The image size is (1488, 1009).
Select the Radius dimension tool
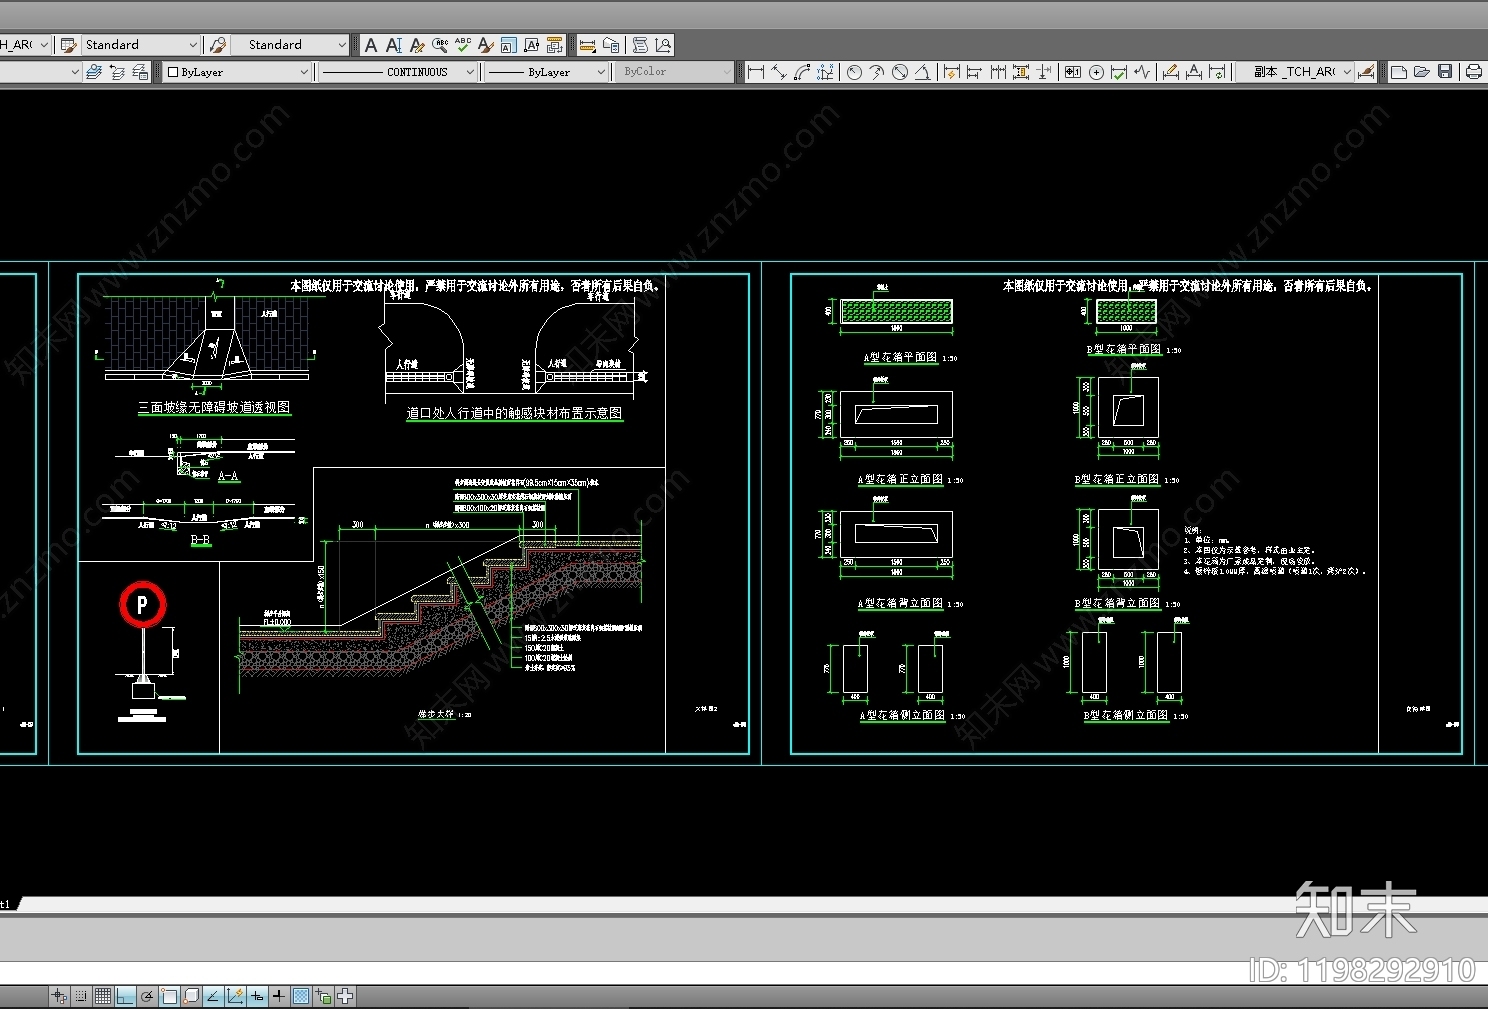click(854, 72)
